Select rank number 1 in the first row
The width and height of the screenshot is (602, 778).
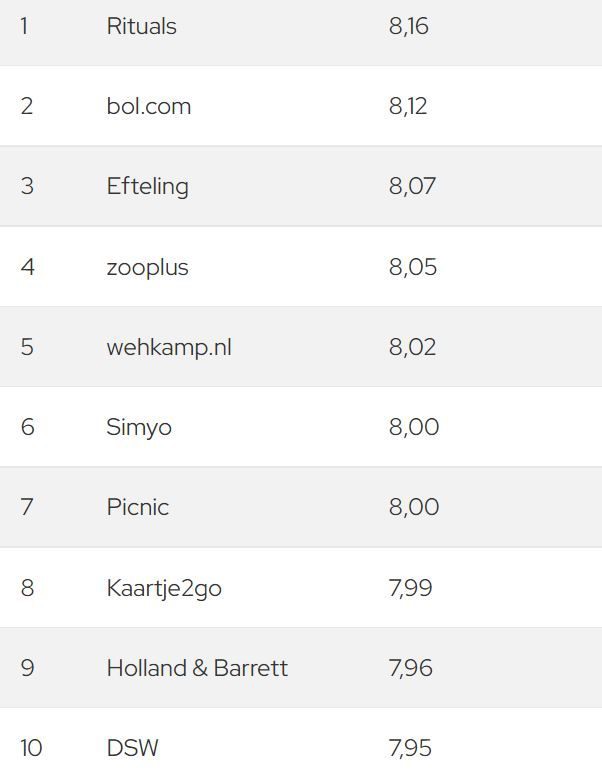pyautogui.click(x=24, y=26)
